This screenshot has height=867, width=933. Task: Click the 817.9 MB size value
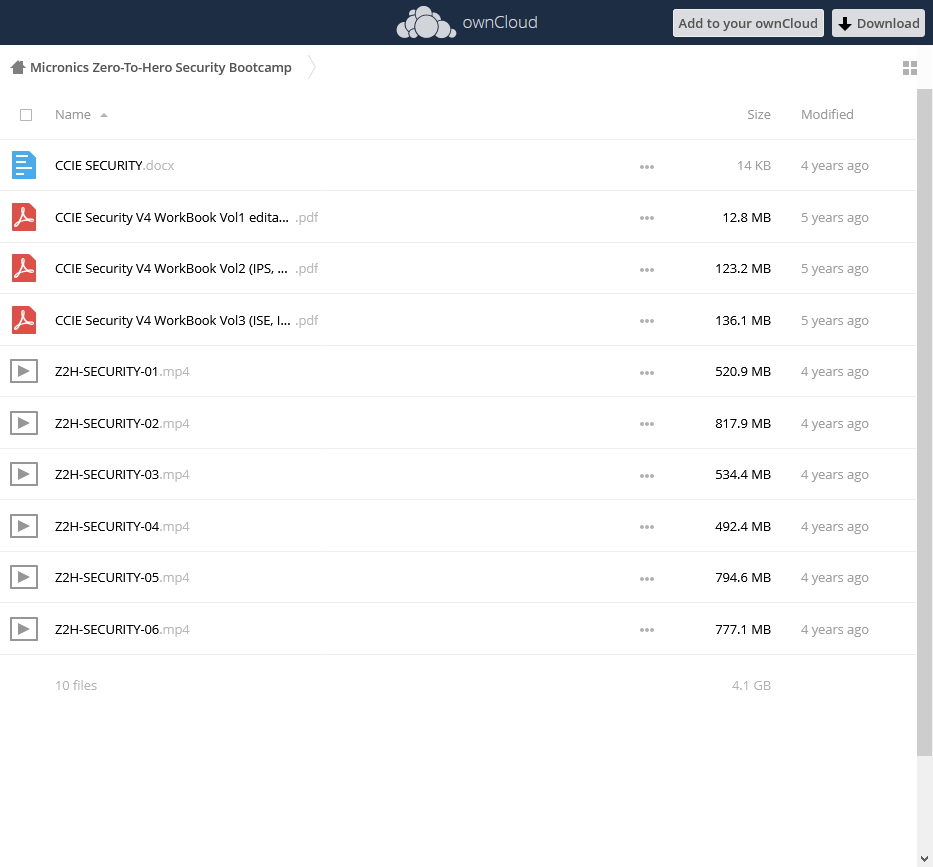click(x=743, y=423)
